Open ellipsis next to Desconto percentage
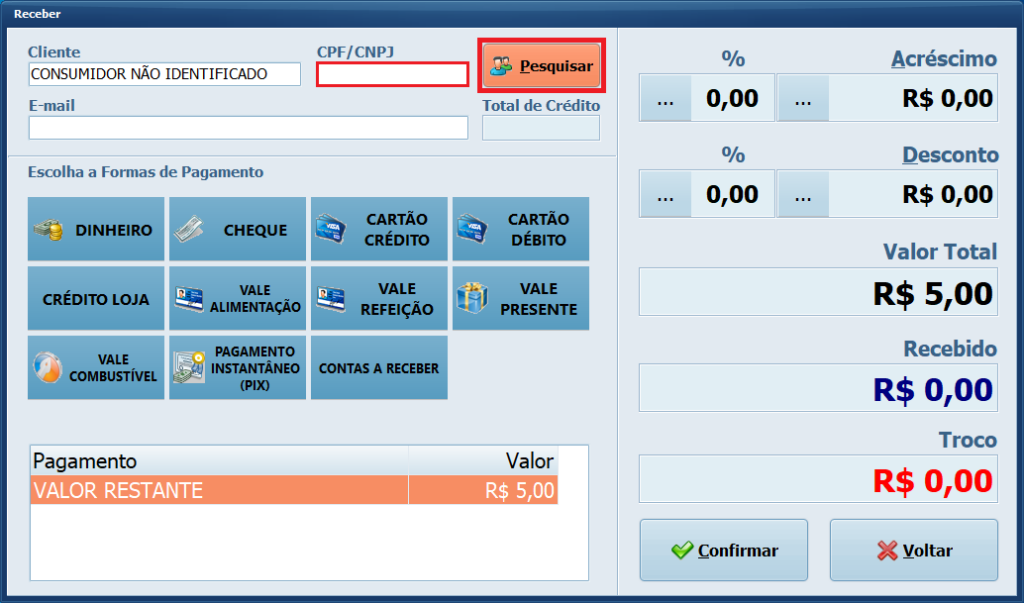 (x=665, y=194)
